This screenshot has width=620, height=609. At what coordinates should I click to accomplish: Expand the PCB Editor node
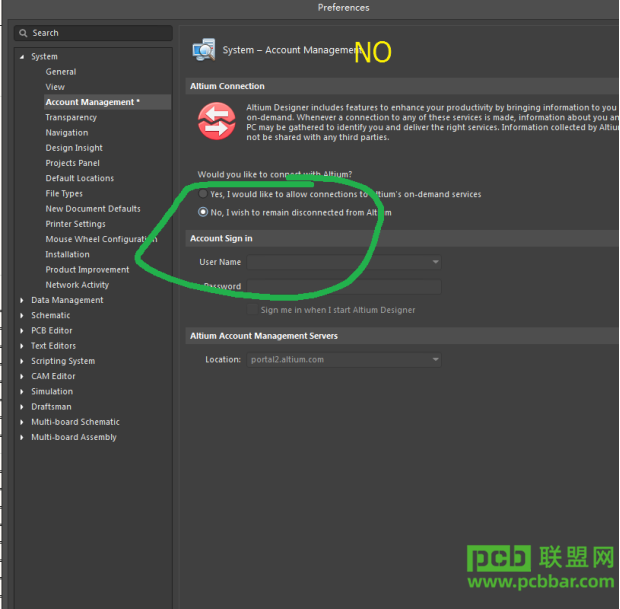pyautogui.click(x=22, y=331)
